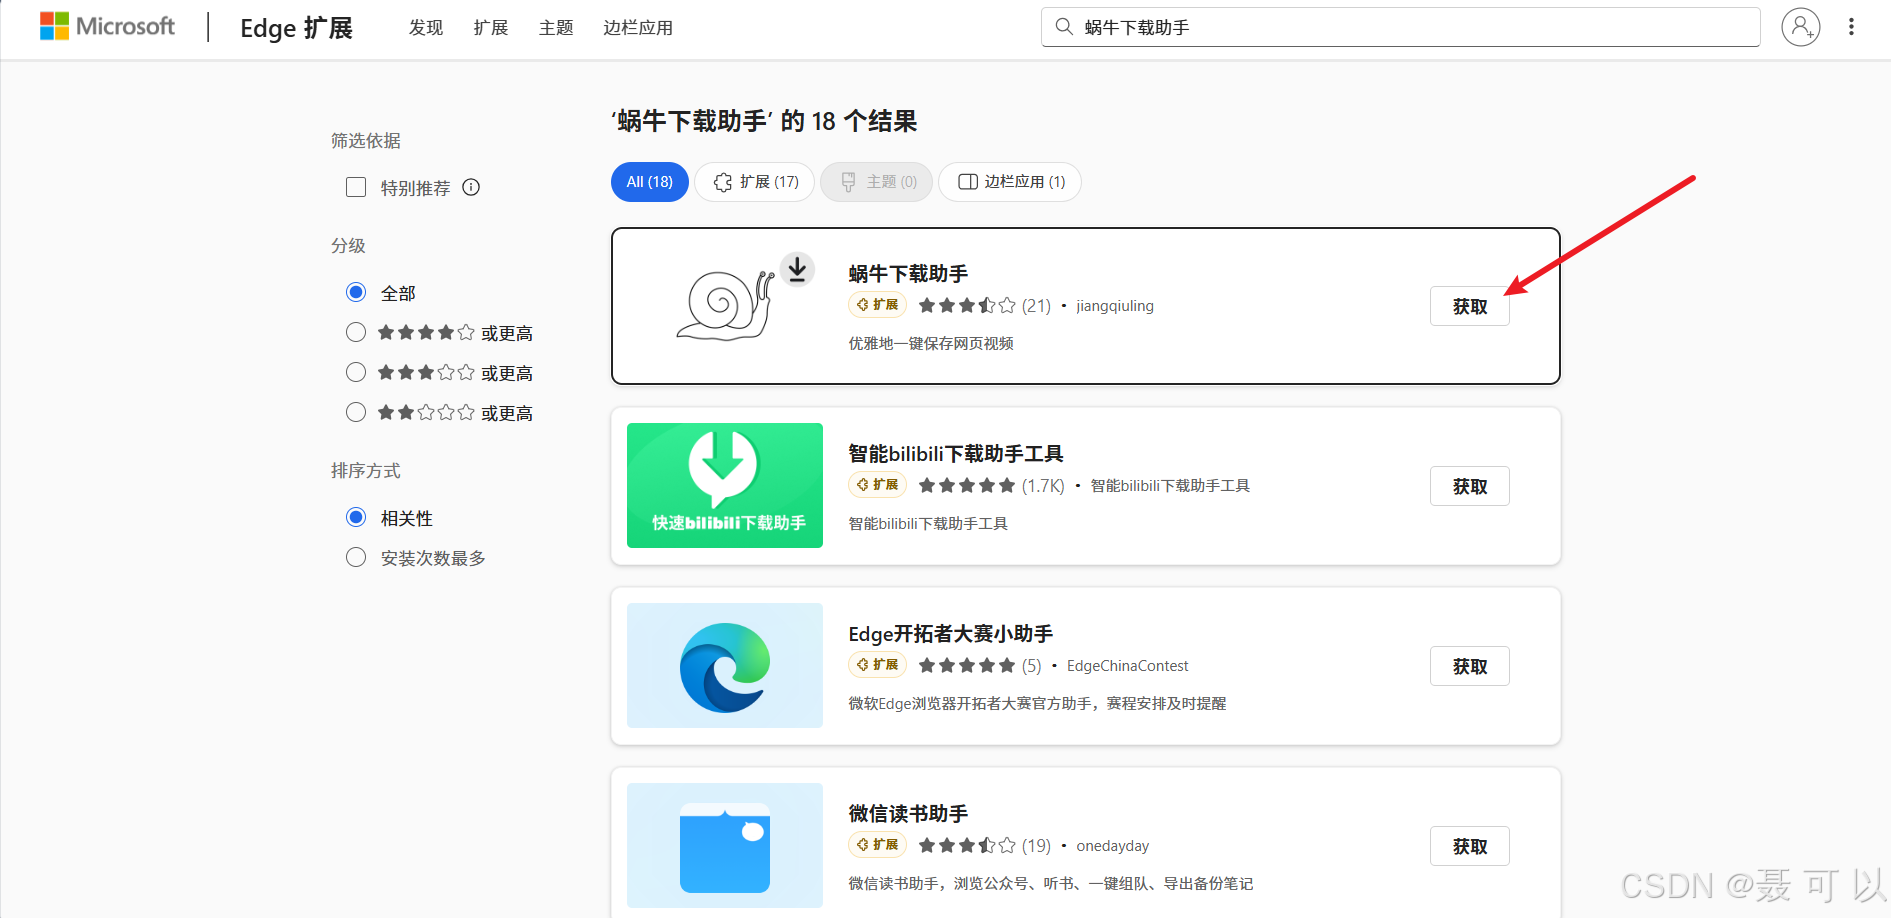This screenshot has height=918, width=1891.
Task: Open the three-dot settings menu
Action: [x=1851, y=27]
